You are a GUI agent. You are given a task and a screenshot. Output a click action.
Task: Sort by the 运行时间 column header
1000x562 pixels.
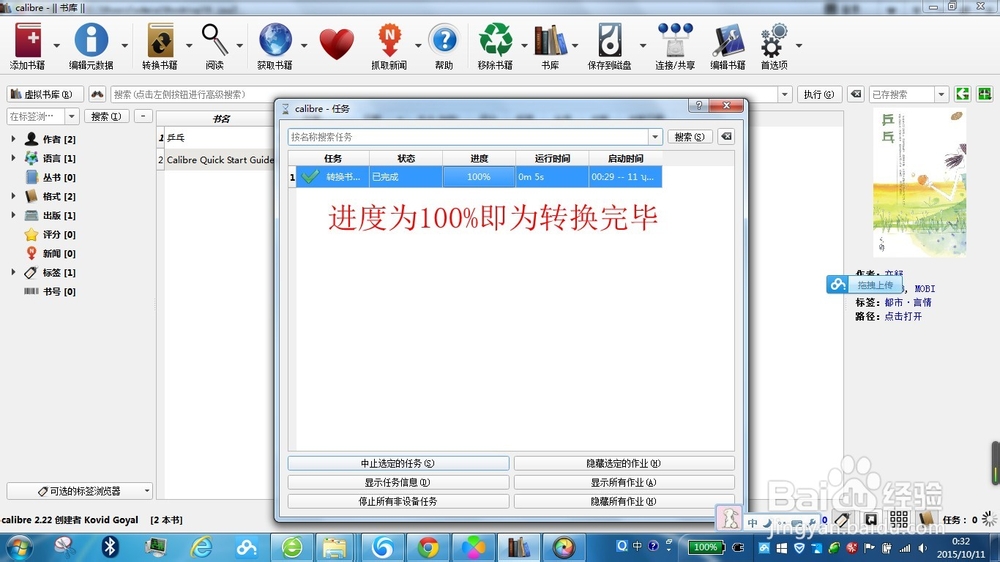pos(552,158)
